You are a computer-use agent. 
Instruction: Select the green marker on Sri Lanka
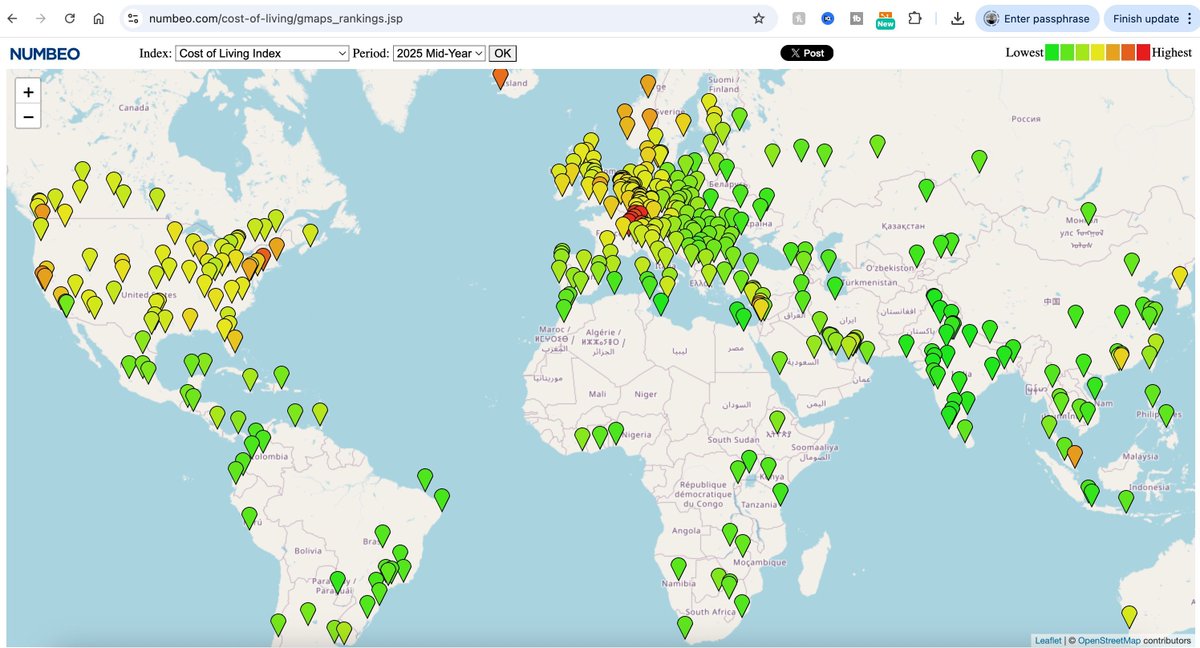pyautogui.click(x=965, y=431)
